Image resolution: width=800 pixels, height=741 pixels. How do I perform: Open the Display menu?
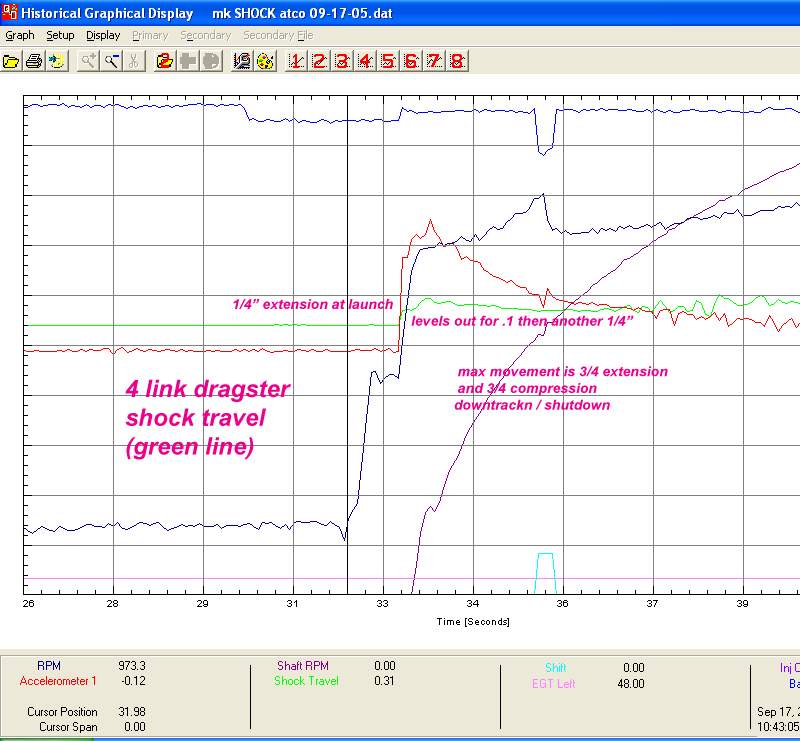[103, 35]
